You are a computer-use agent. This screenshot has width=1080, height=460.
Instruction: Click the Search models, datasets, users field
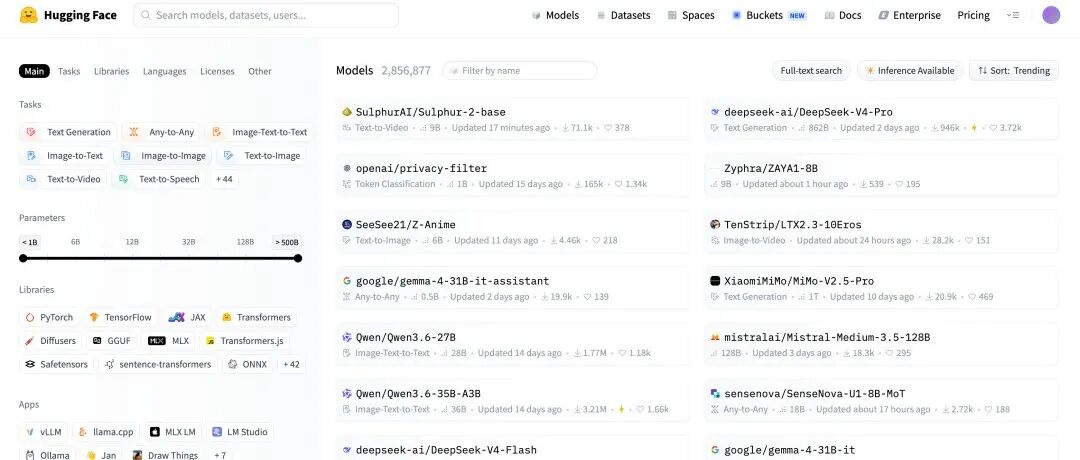[x=266, y=15]
